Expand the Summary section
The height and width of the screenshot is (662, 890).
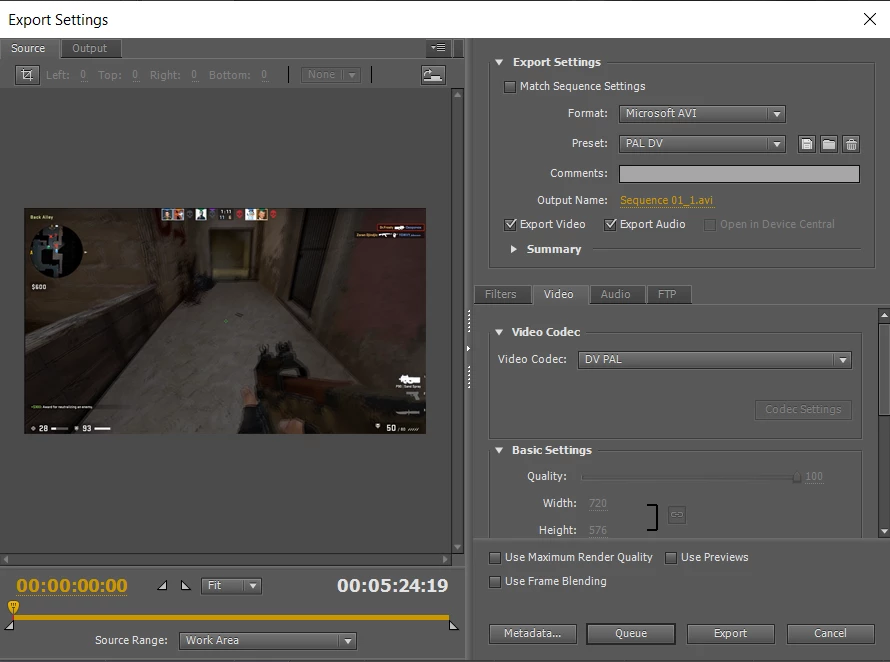(513, 249)
